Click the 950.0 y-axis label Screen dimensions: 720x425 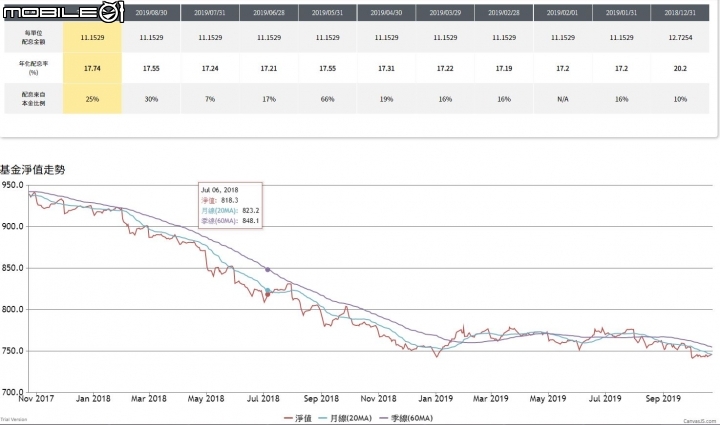pos(12,185)
